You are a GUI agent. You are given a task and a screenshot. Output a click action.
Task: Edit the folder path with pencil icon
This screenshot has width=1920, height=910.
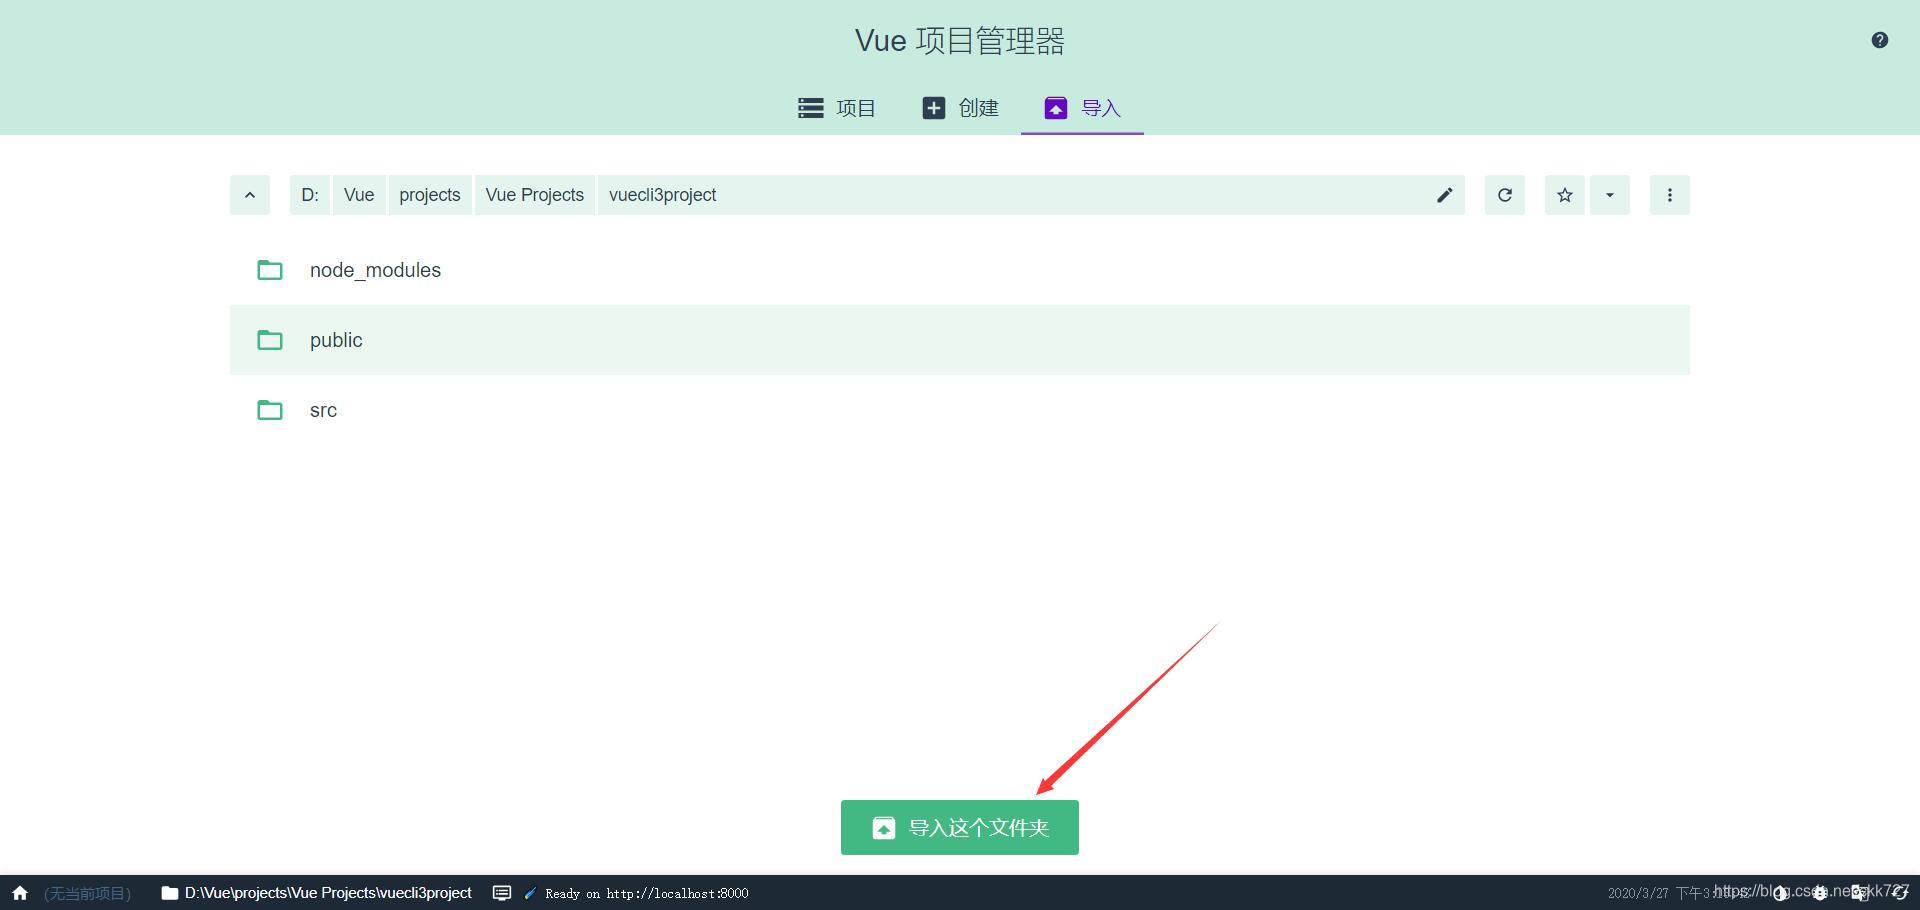1444,195
